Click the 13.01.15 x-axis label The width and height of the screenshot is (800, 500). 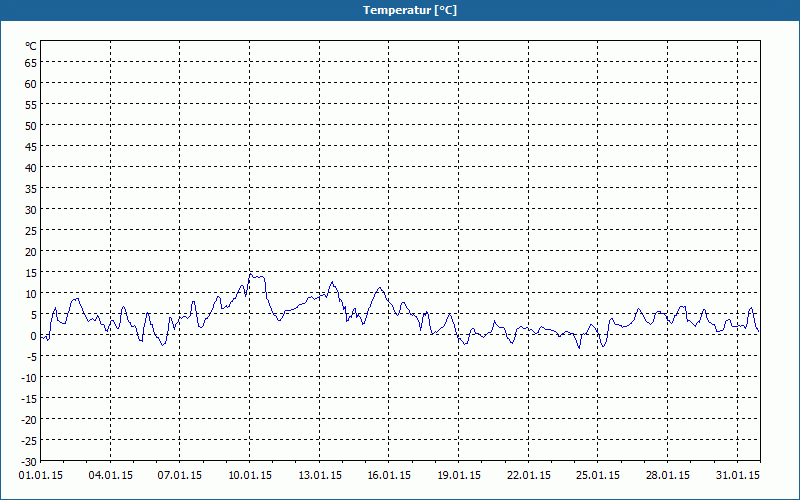click(320, 476)
